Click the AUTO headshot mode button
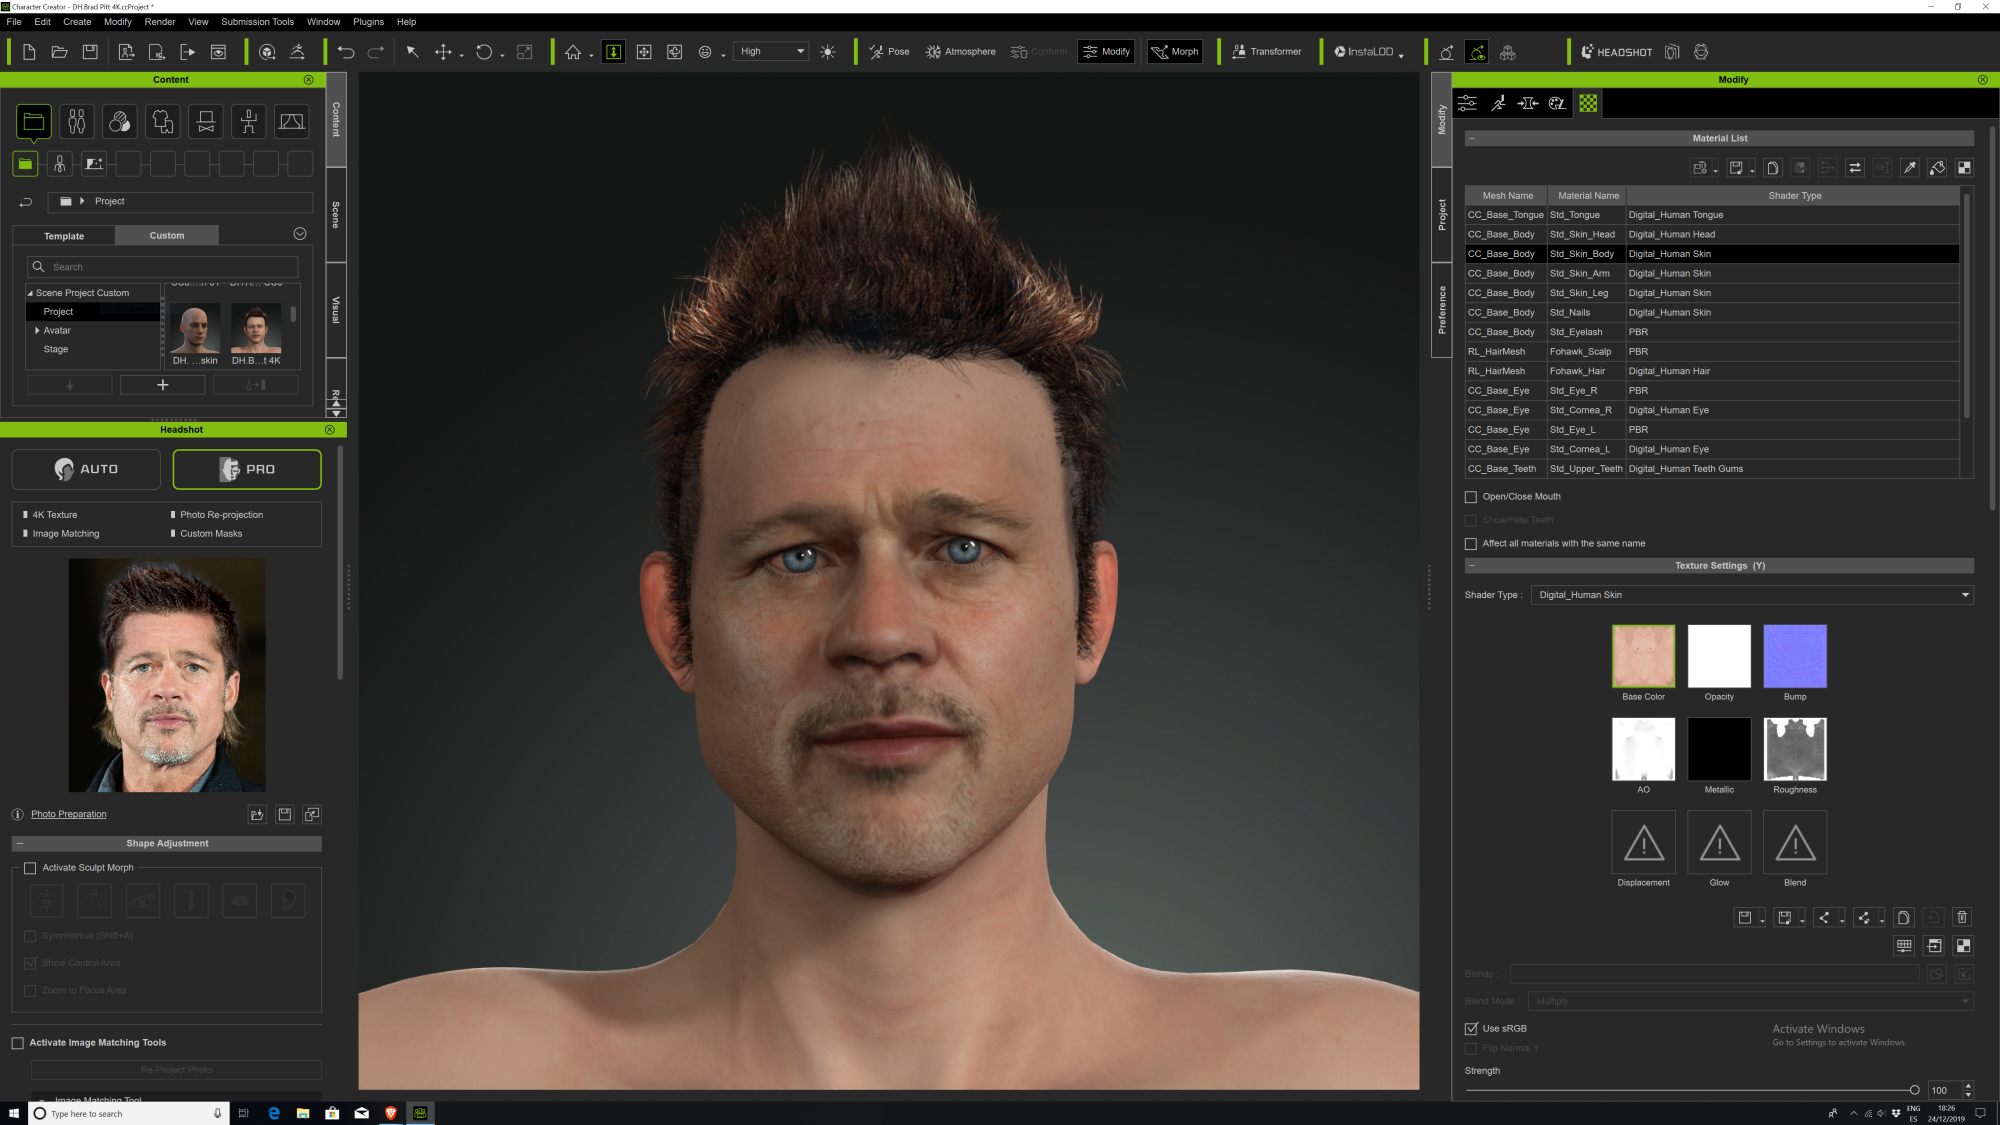The image size is (2000, 1125). [x=86, y=469]
